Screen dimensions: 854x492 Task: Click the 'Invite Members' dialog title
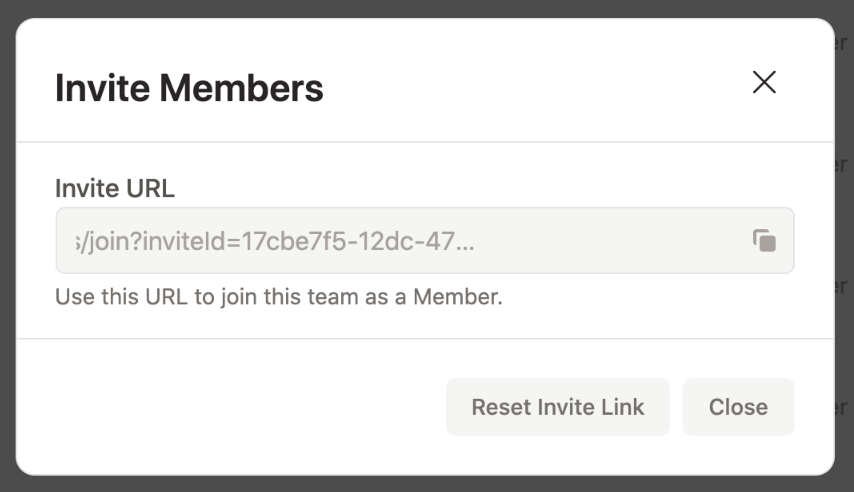pyautogui.click(x=189, y=88)
